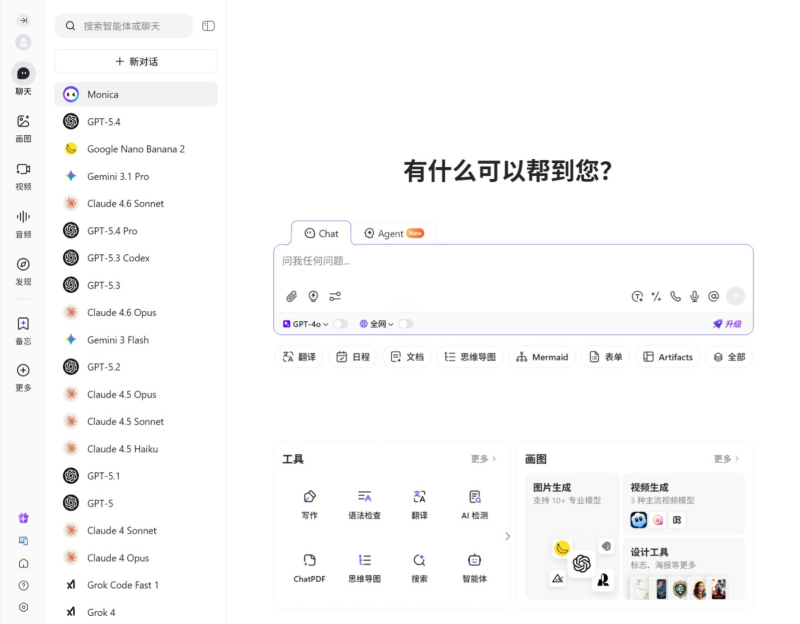Open the 画图 section in left sidebar
Image resolution: width=800 pixels, height=624 pixels.
[23, 128]
